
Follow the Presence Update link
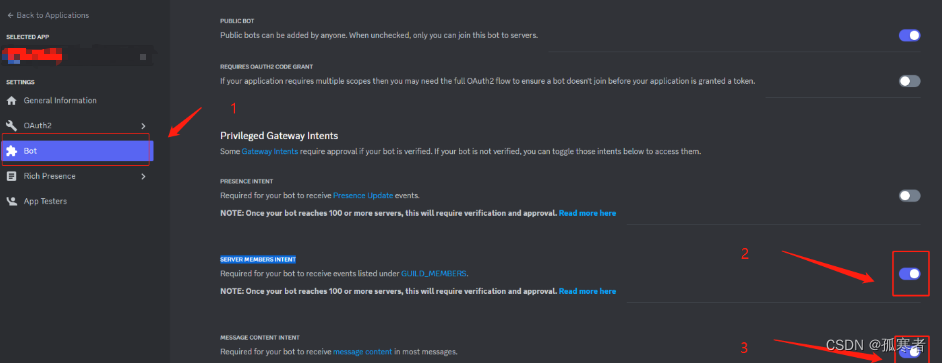(363, 195)
